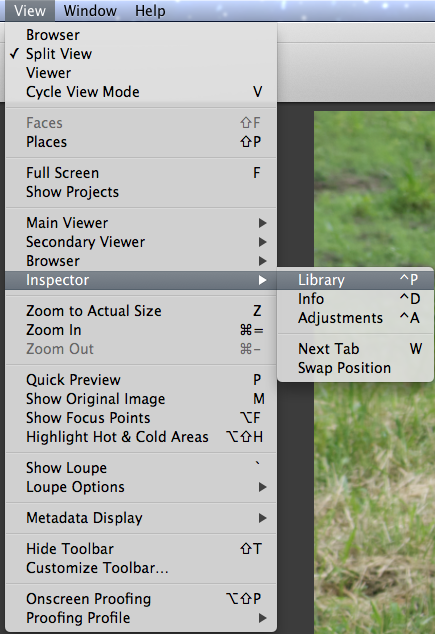Toggle Onscreen Proofing option
435x634 pixels.
tap(141, 599)
